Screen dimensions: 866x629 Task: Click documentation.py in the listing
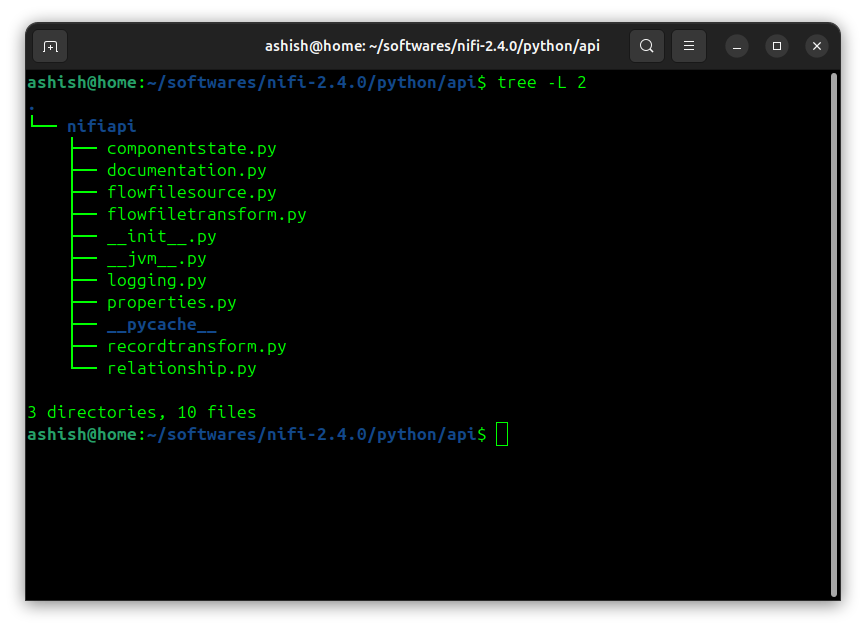[186, 170]
